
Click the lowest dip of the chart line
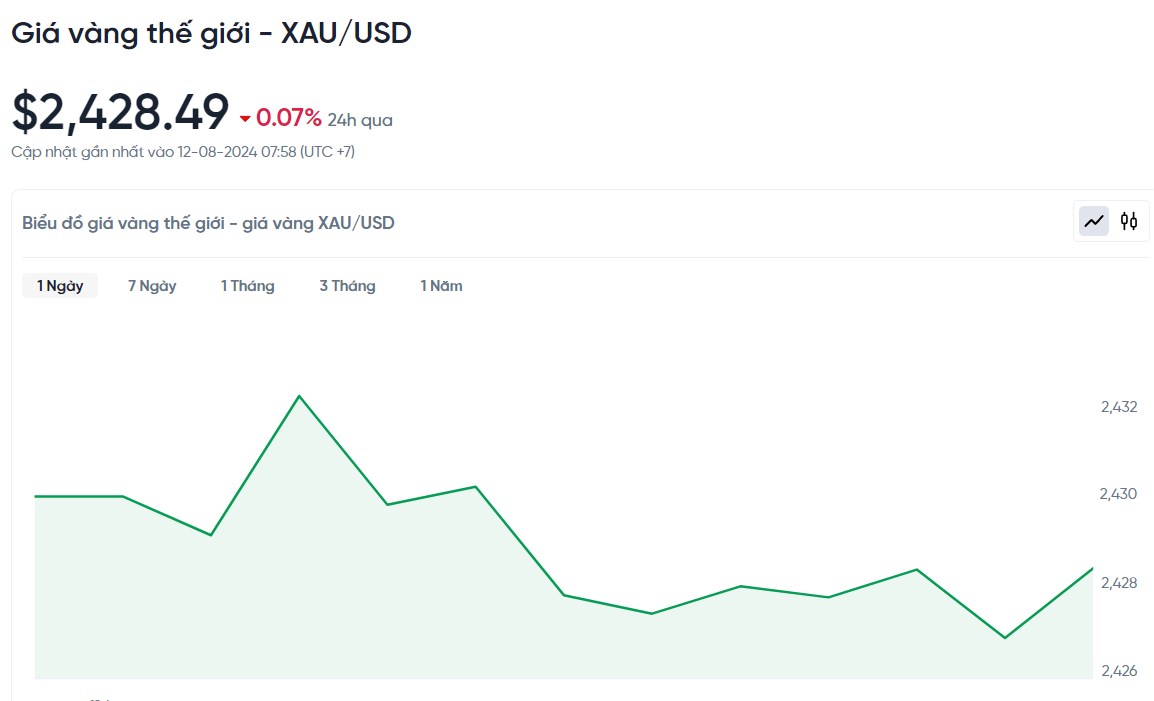1004,638
